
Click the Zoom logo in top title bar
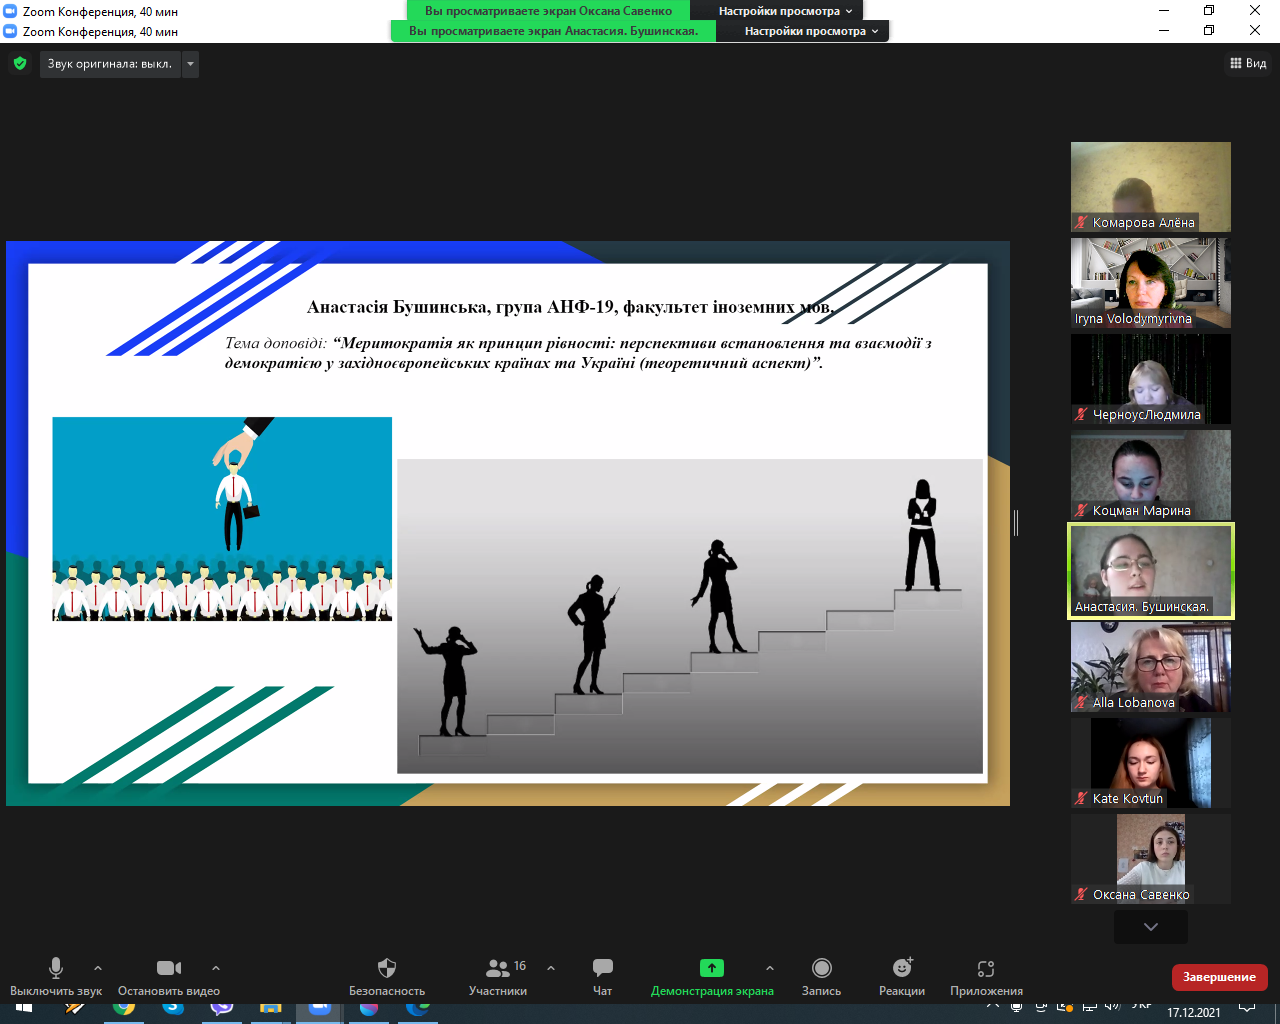click(11, 11)
